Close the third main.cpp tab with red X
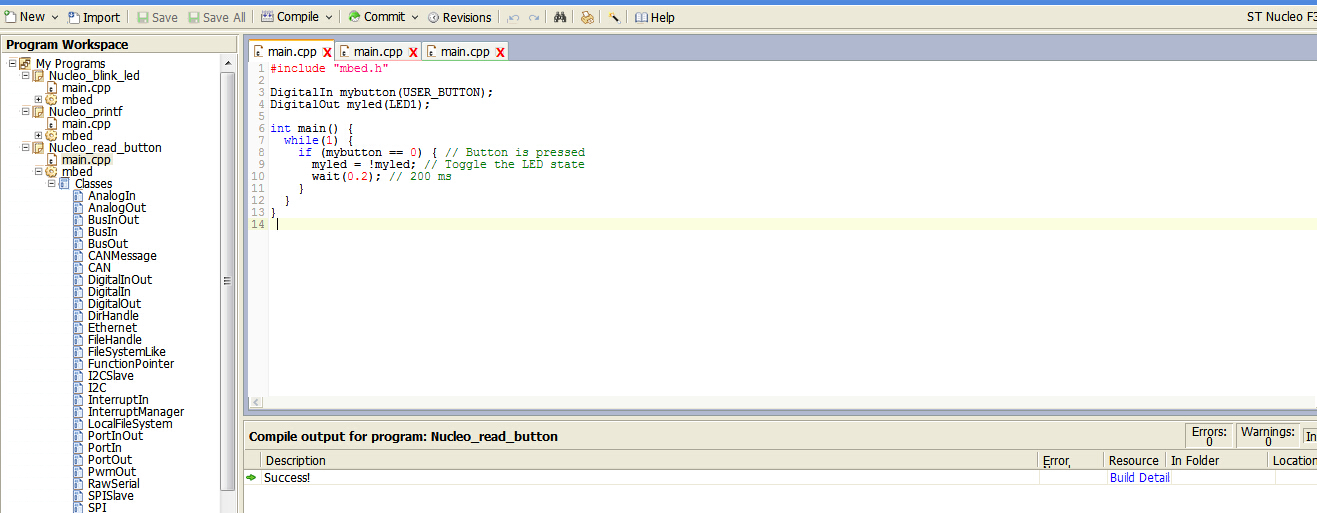The width and height of the screenshot is (1317, 513). click(500, 52)
